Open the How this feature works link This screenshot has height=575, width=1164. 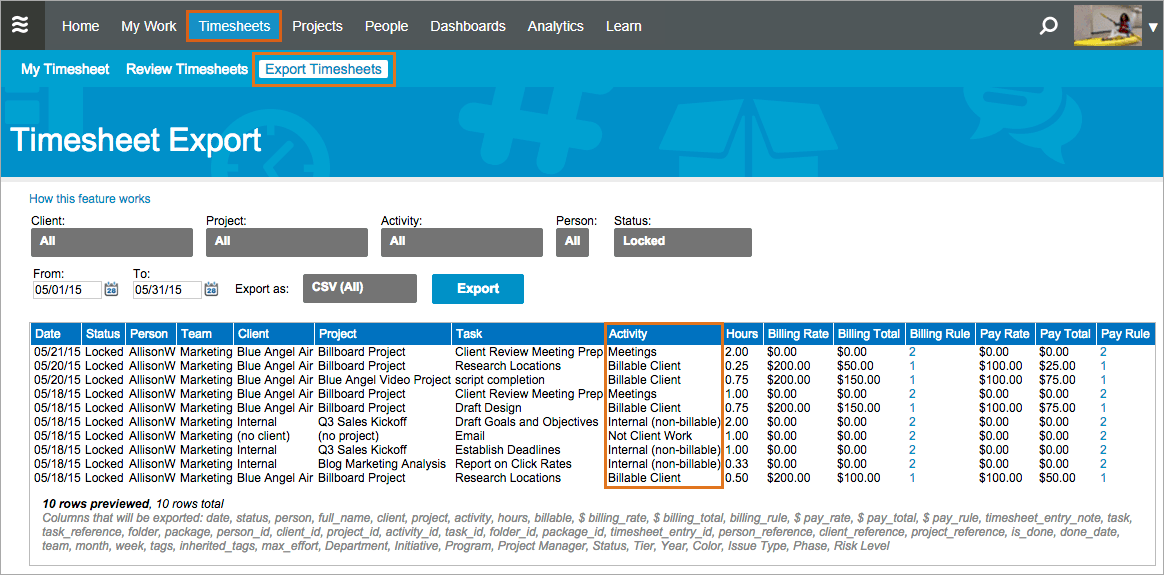click(90, 199)
